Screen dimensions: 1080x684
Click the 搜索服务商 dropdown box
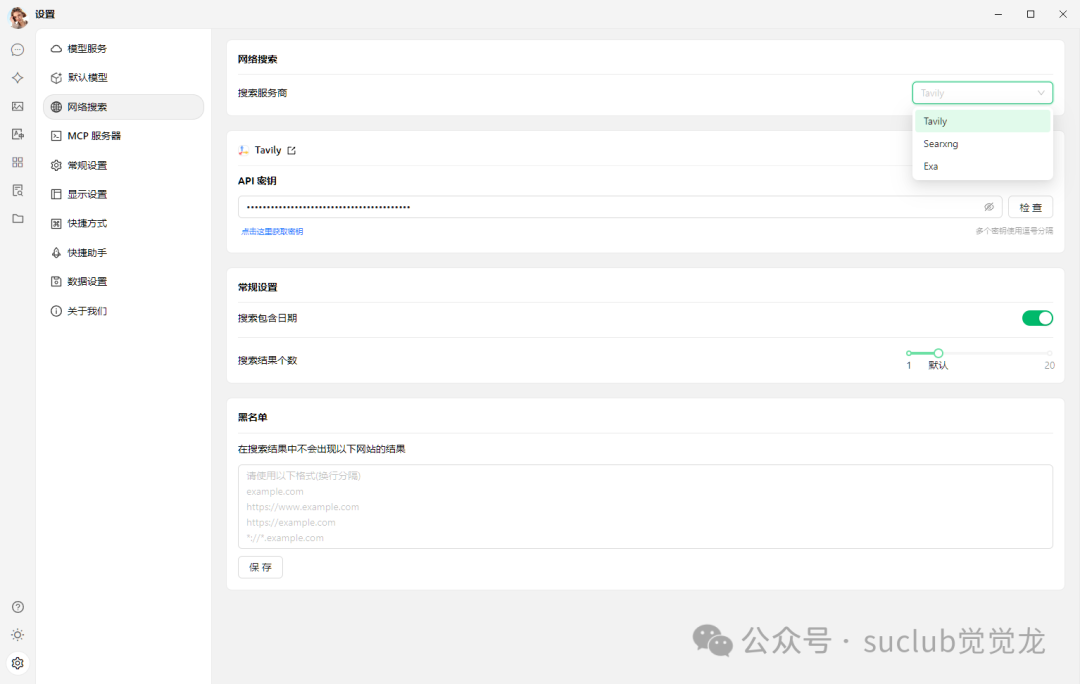(982, 93)
